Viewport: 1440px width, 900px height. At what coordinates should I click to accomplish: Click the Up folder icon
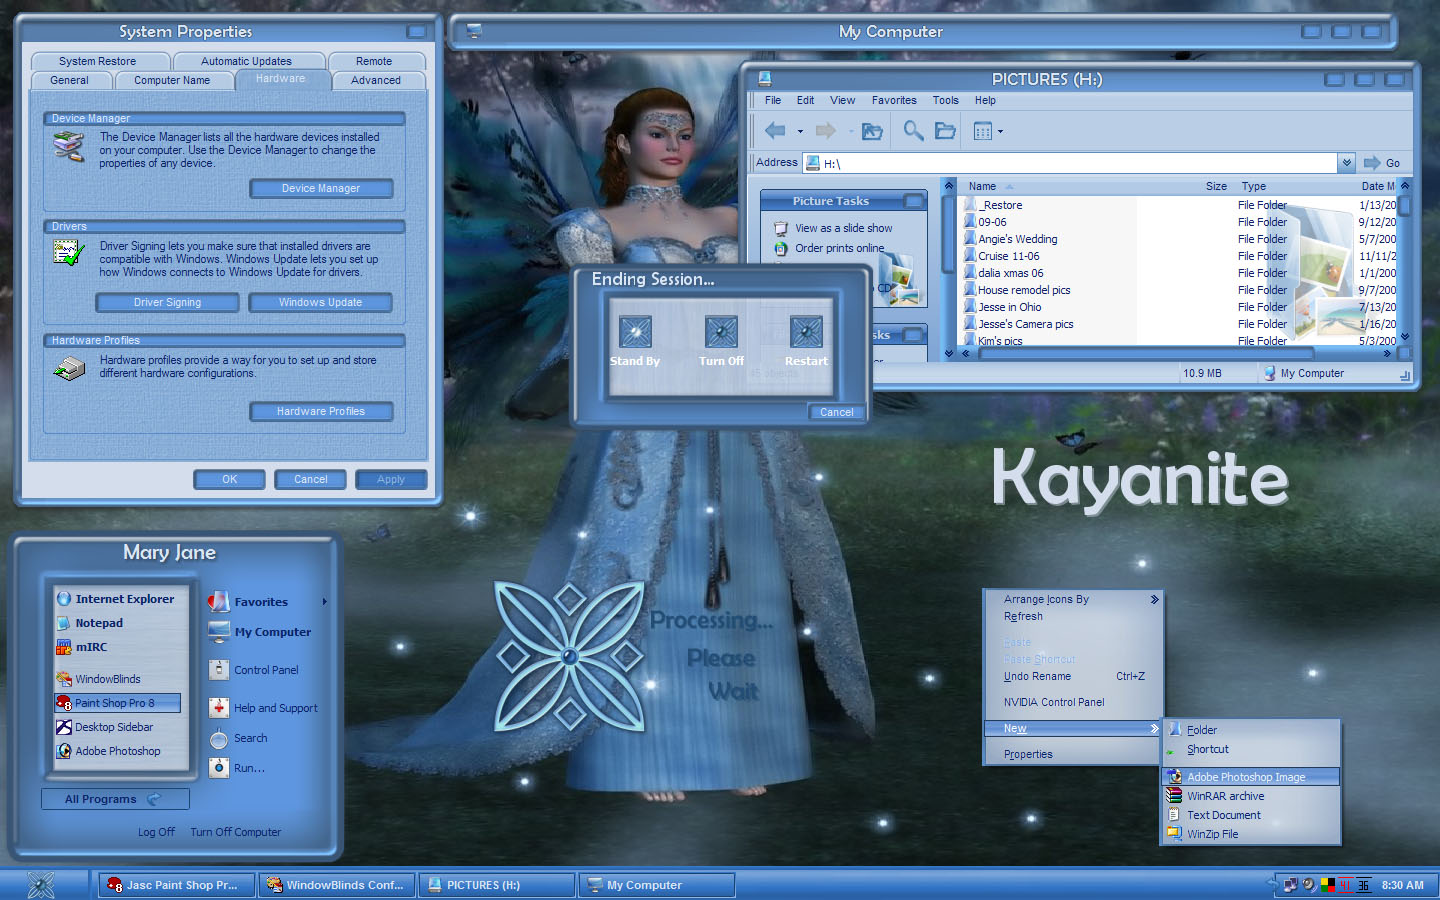pyautogui.click(x=872, y=131)
